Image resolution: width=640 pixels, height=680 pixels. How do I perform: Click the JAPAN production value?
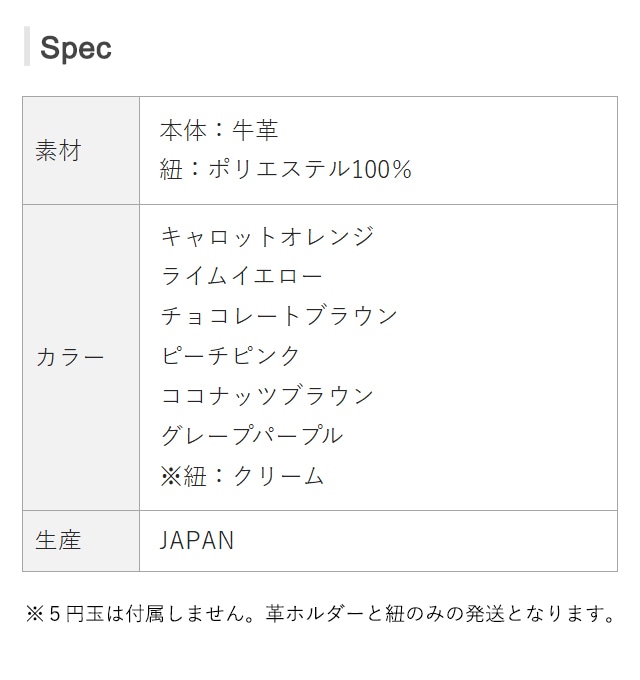(197, 541)
